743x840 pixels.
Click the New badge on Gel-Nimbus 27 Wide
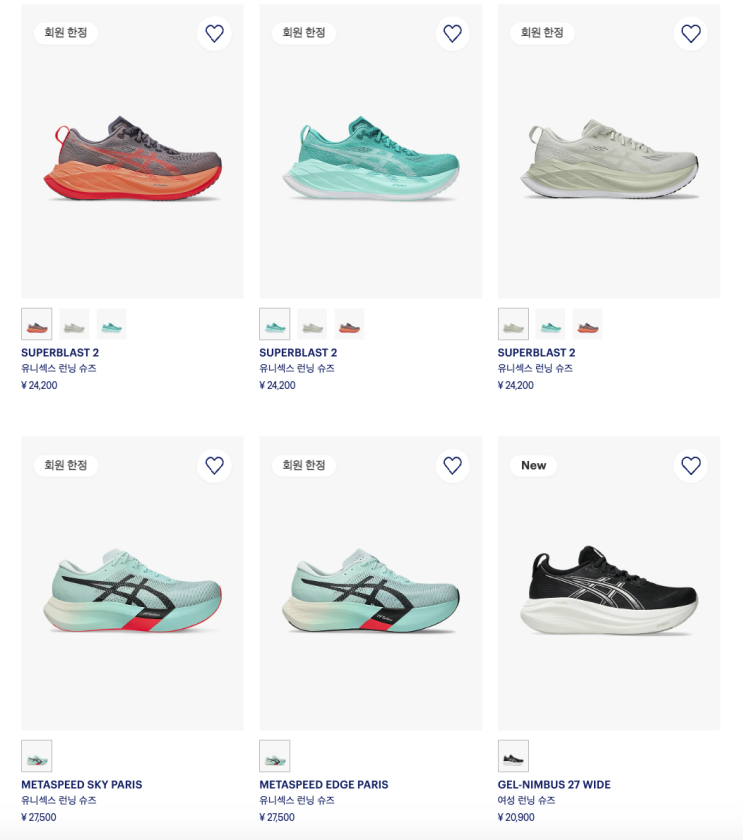pos(533,466)
